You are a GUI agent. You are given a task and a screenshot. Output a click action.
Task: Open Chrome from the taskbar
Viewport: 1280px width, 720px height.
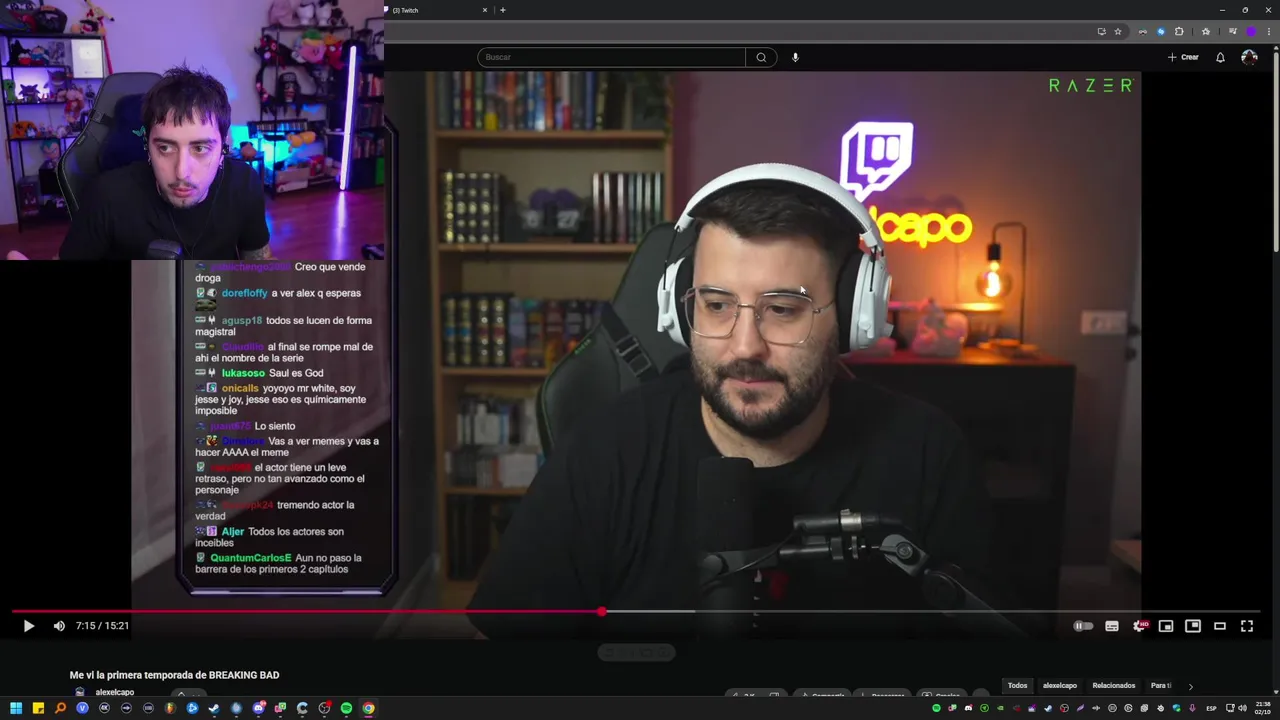click(x=368, y=708)
